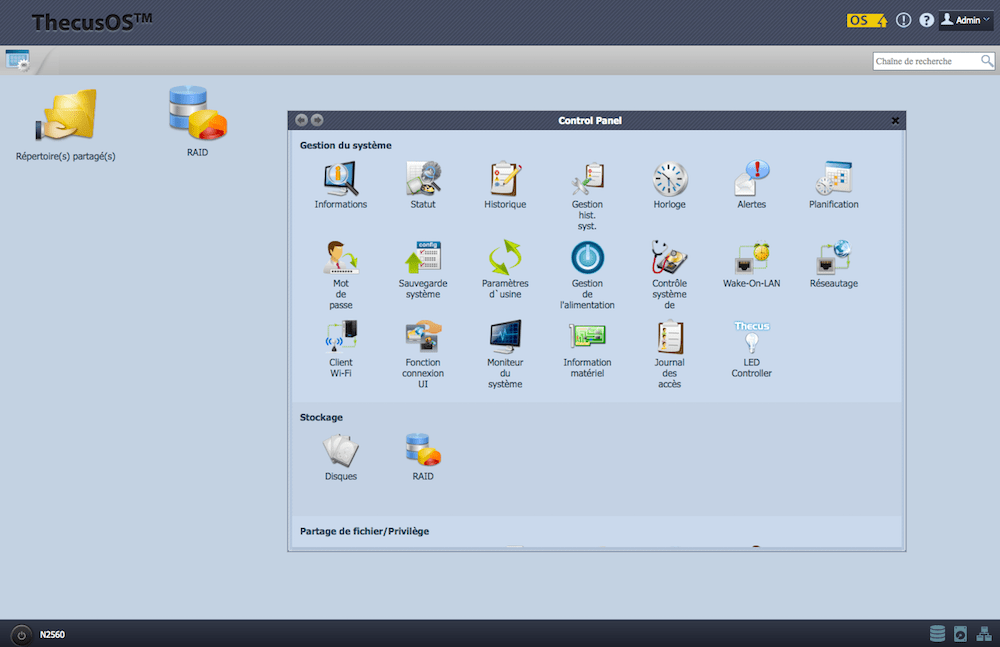This screenshot has height=647, width=1000.
Task: Open Mot de passe settings
Action: [x=341, y=275]
